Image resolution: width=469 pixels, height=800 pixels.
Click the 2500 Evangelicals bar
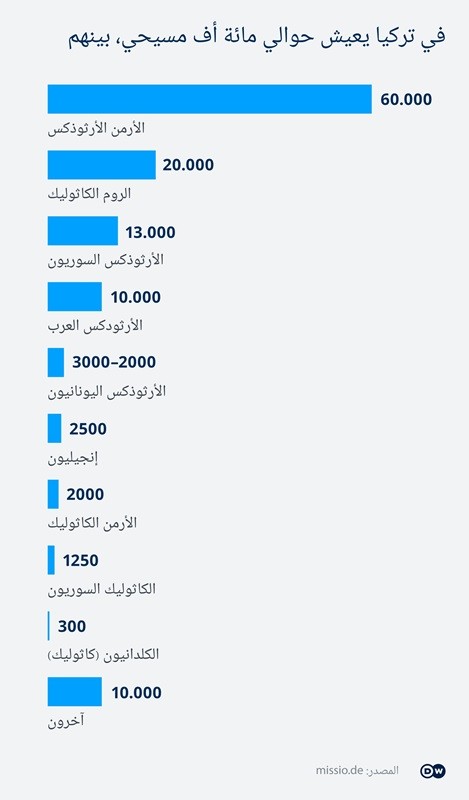pos(55,428)
